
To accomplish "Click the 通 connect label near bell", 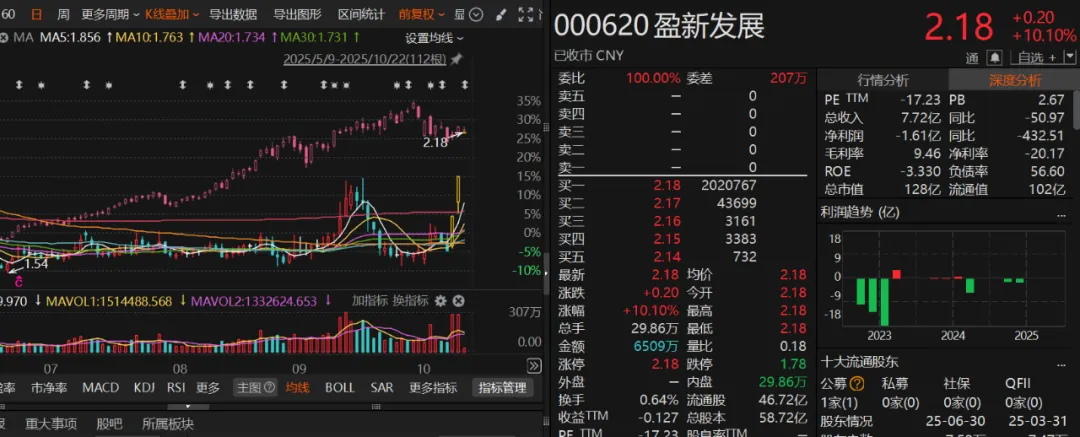I will click(x=972, y=58).
